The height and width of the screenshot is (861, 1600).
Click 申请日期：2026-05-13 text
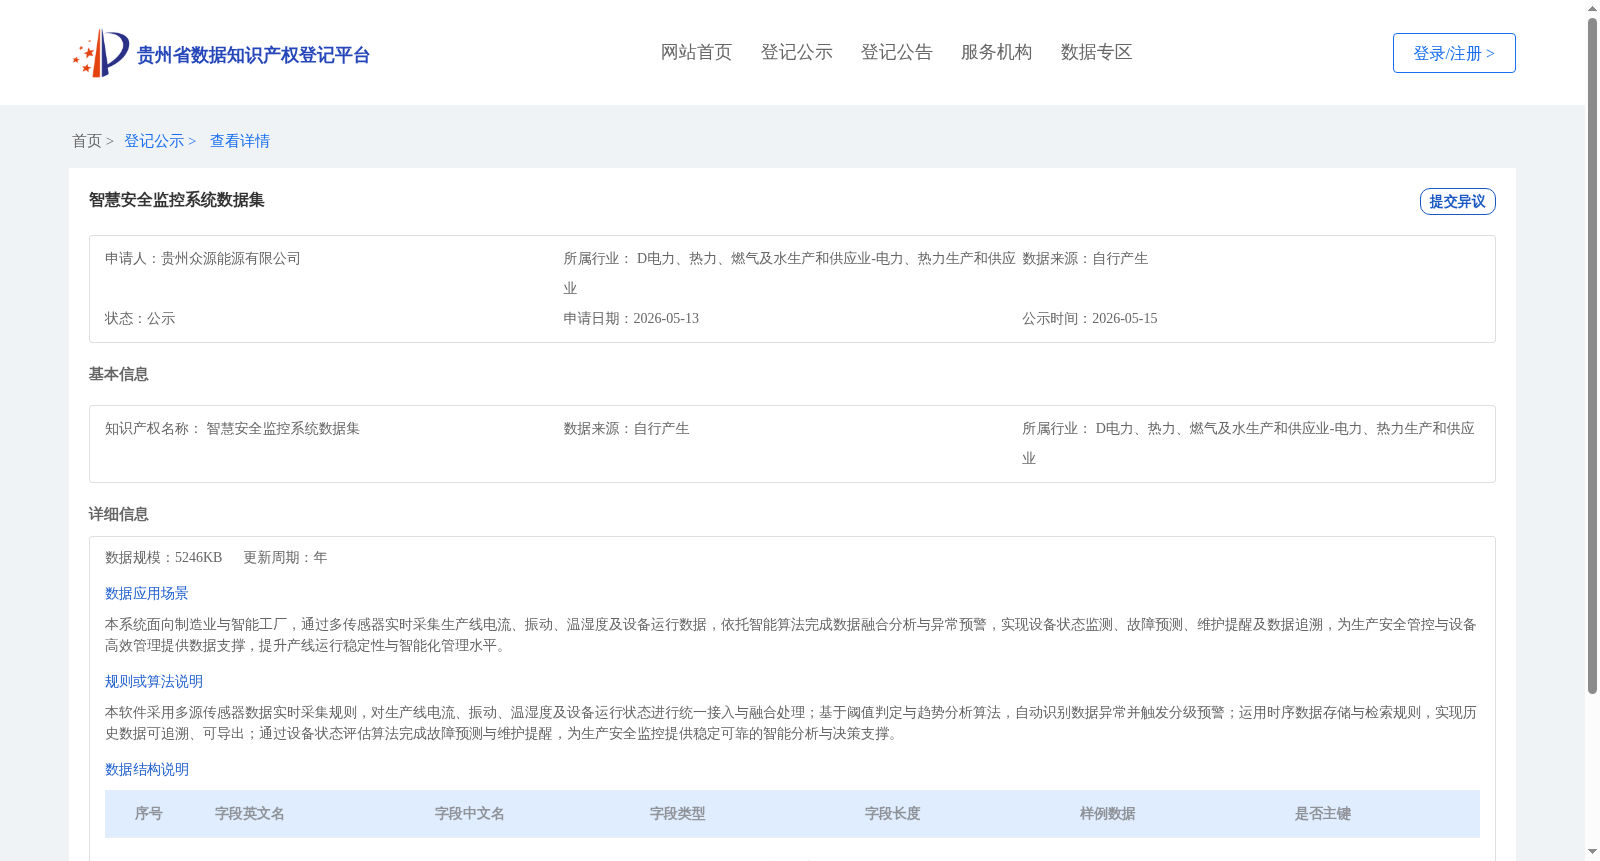click(631, 318)
